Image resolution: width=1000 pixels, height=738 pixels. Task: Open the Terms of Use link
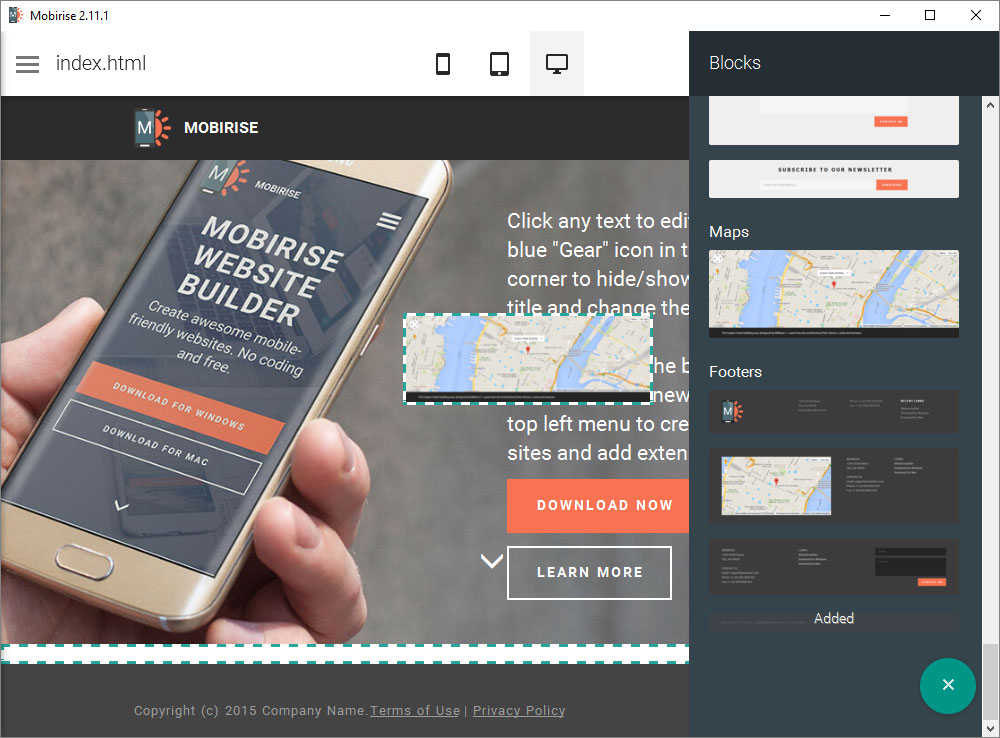pos(415,711)
